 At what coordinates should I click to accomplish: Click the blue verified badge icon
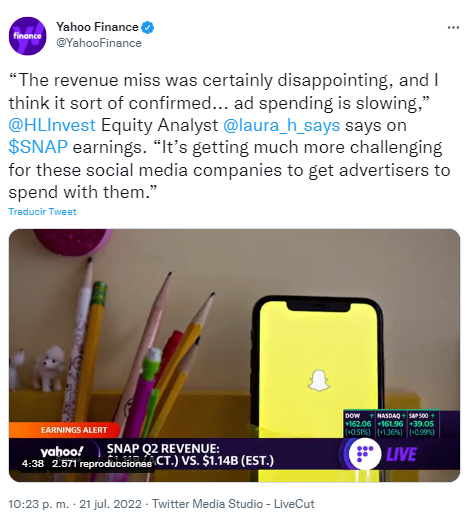click(x=148, y=27)
